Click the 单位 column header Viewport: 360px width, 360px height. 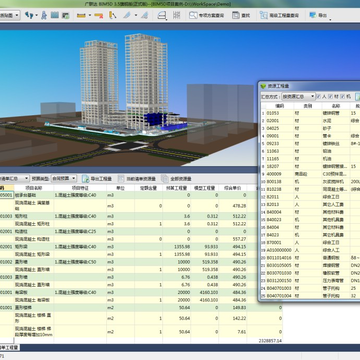click(120, 188)
